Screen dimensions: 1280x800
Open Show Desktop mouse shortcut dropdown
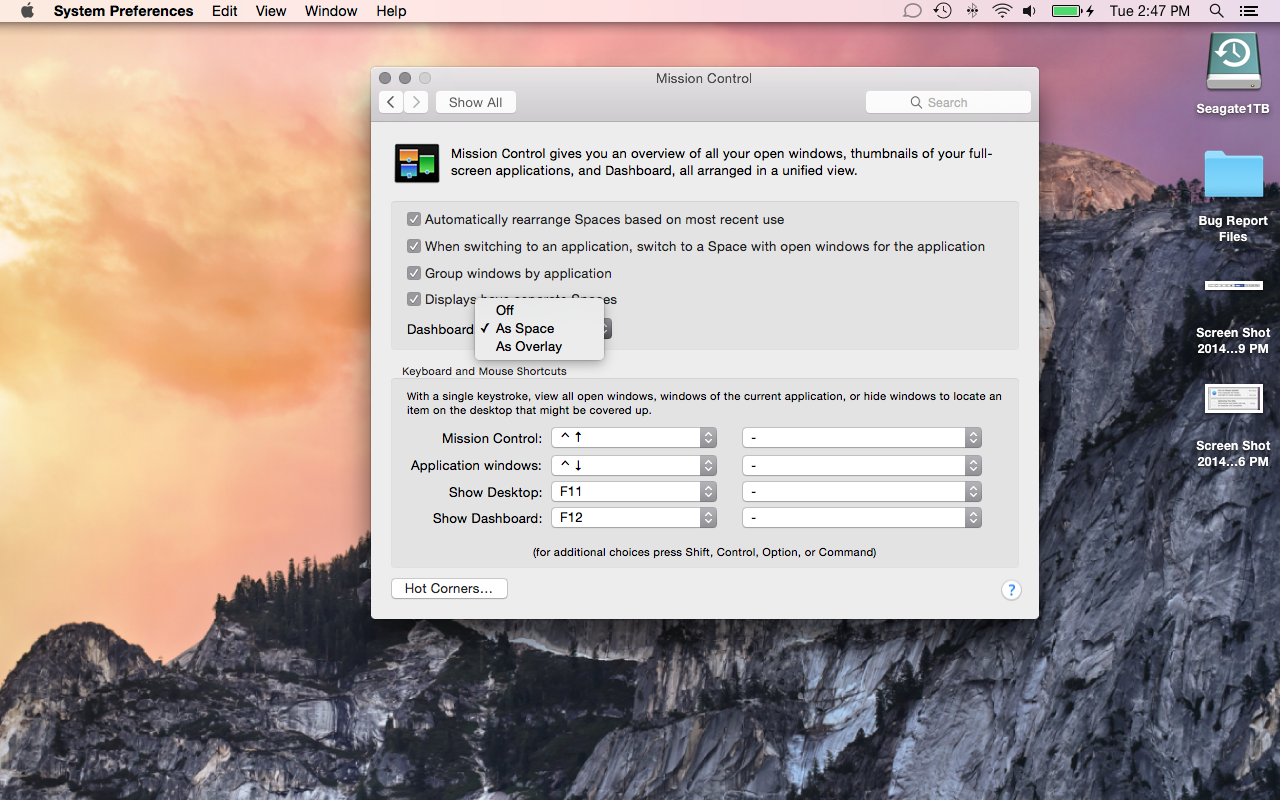pos(862,492)
